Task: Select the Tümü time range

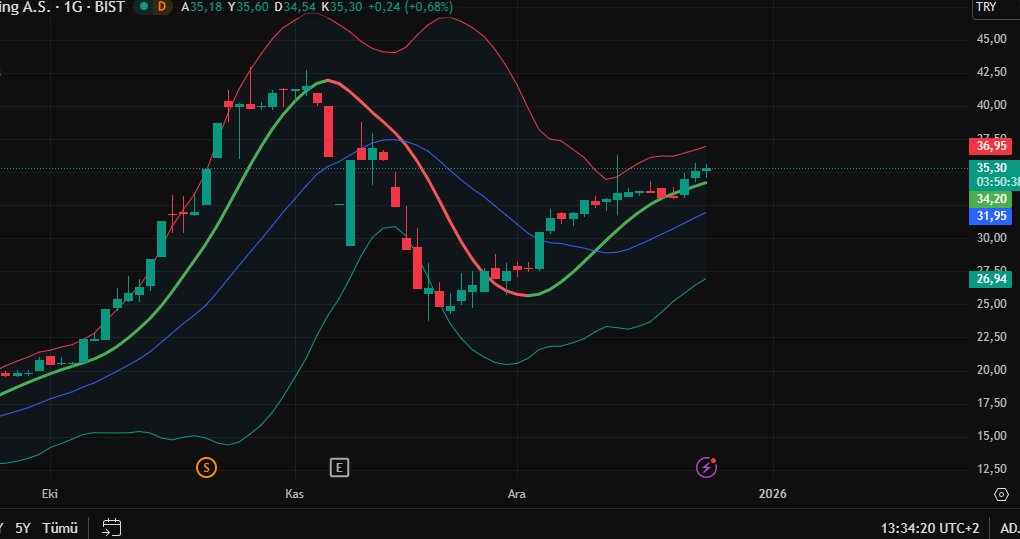Action: coord(60,527)
